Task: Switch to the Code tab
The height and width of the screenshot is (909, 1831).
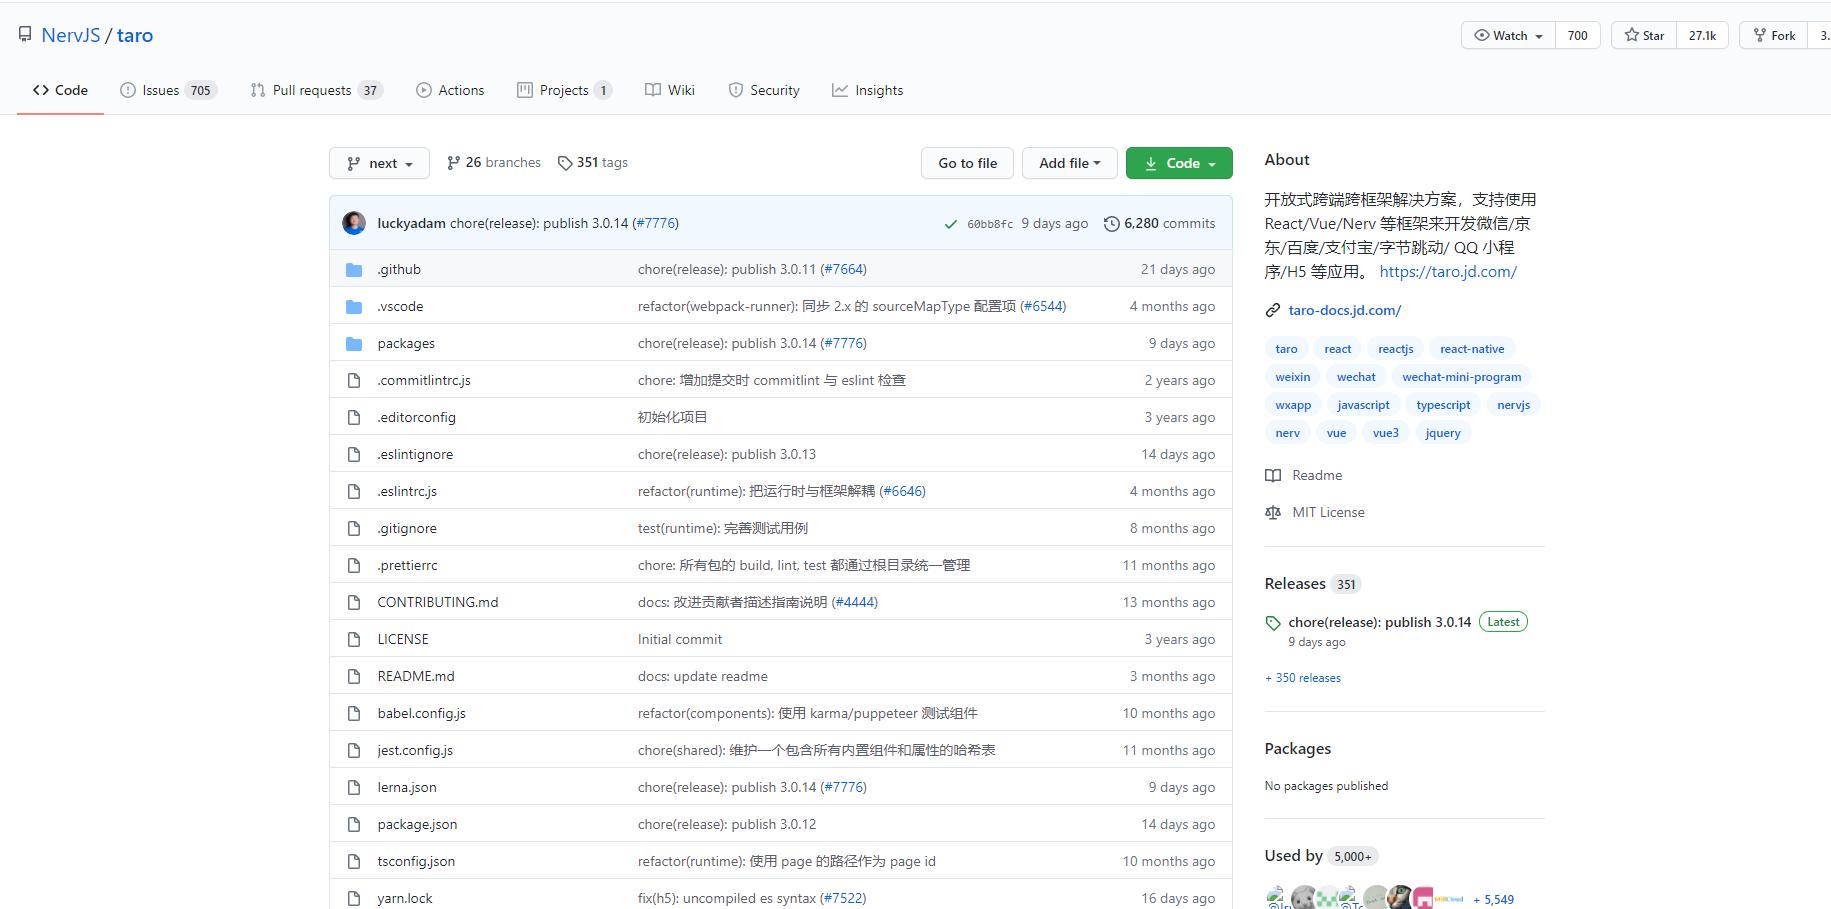Action: [x=60, y=90]
